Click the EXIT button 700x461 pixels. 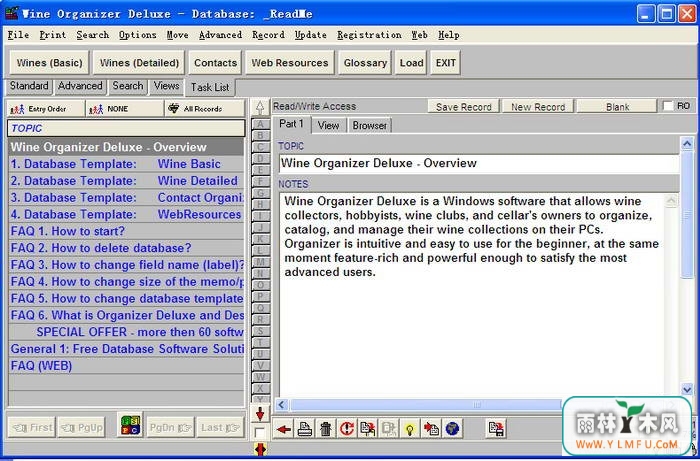446,62
